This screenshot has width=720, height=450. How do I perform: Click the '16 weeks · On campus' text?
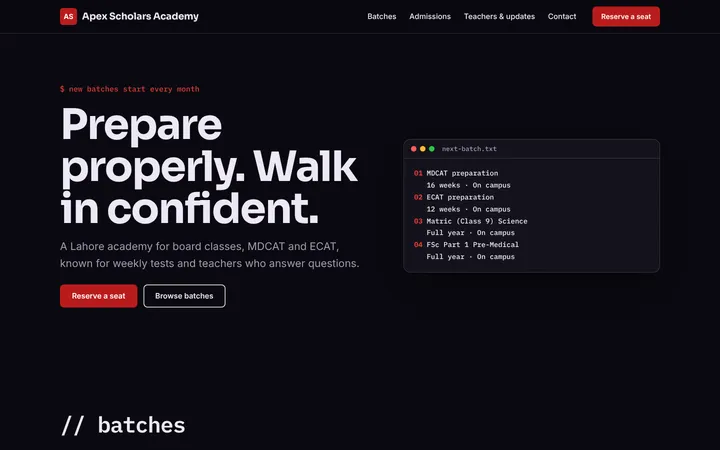click(x=468, y=185)
